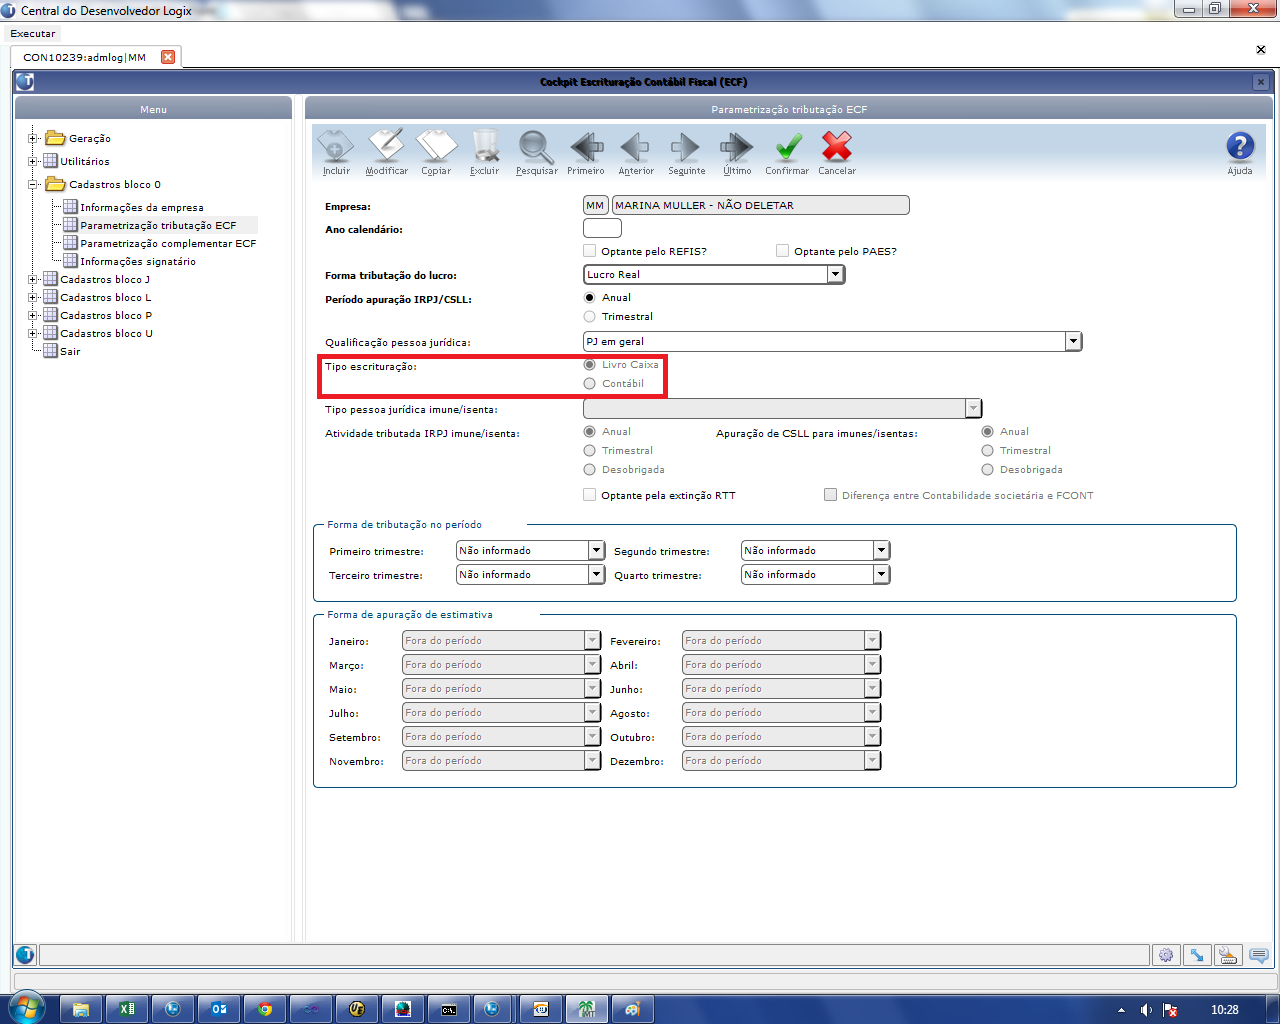The width and height of the screenshot is (1280, 1024).
Task: Click Cadastros bloco J tree item
Action: [105, 279]
